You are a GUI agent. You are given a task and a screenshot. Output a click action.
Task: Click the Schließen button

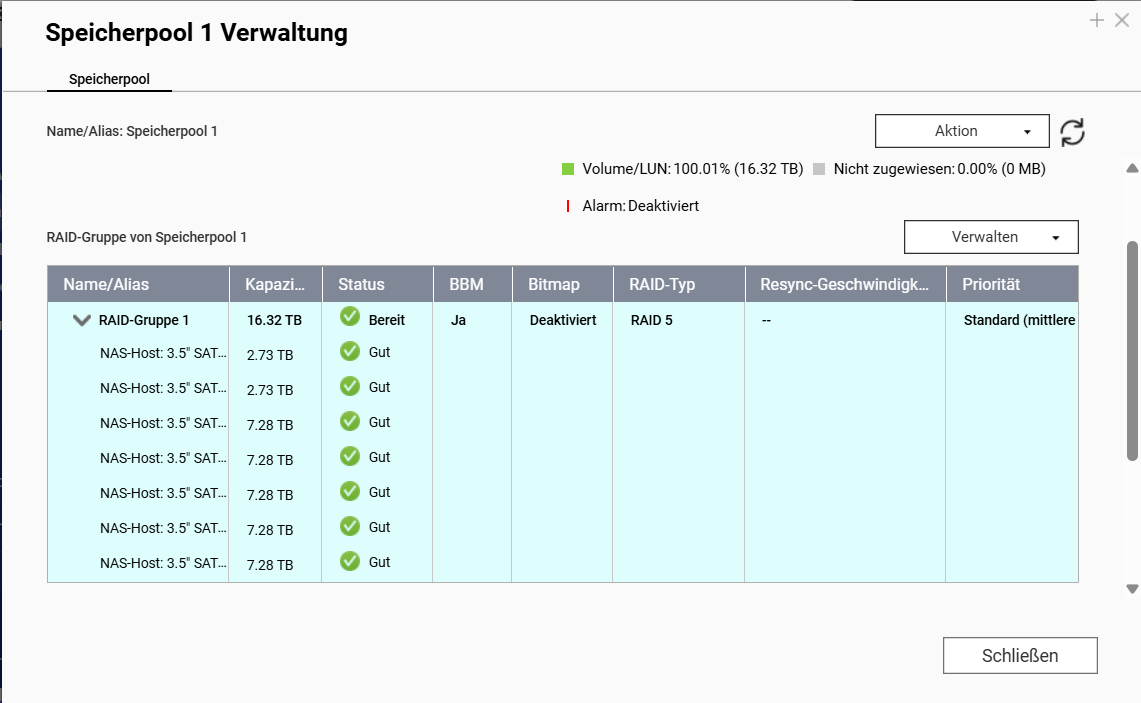click(1019, 656)
